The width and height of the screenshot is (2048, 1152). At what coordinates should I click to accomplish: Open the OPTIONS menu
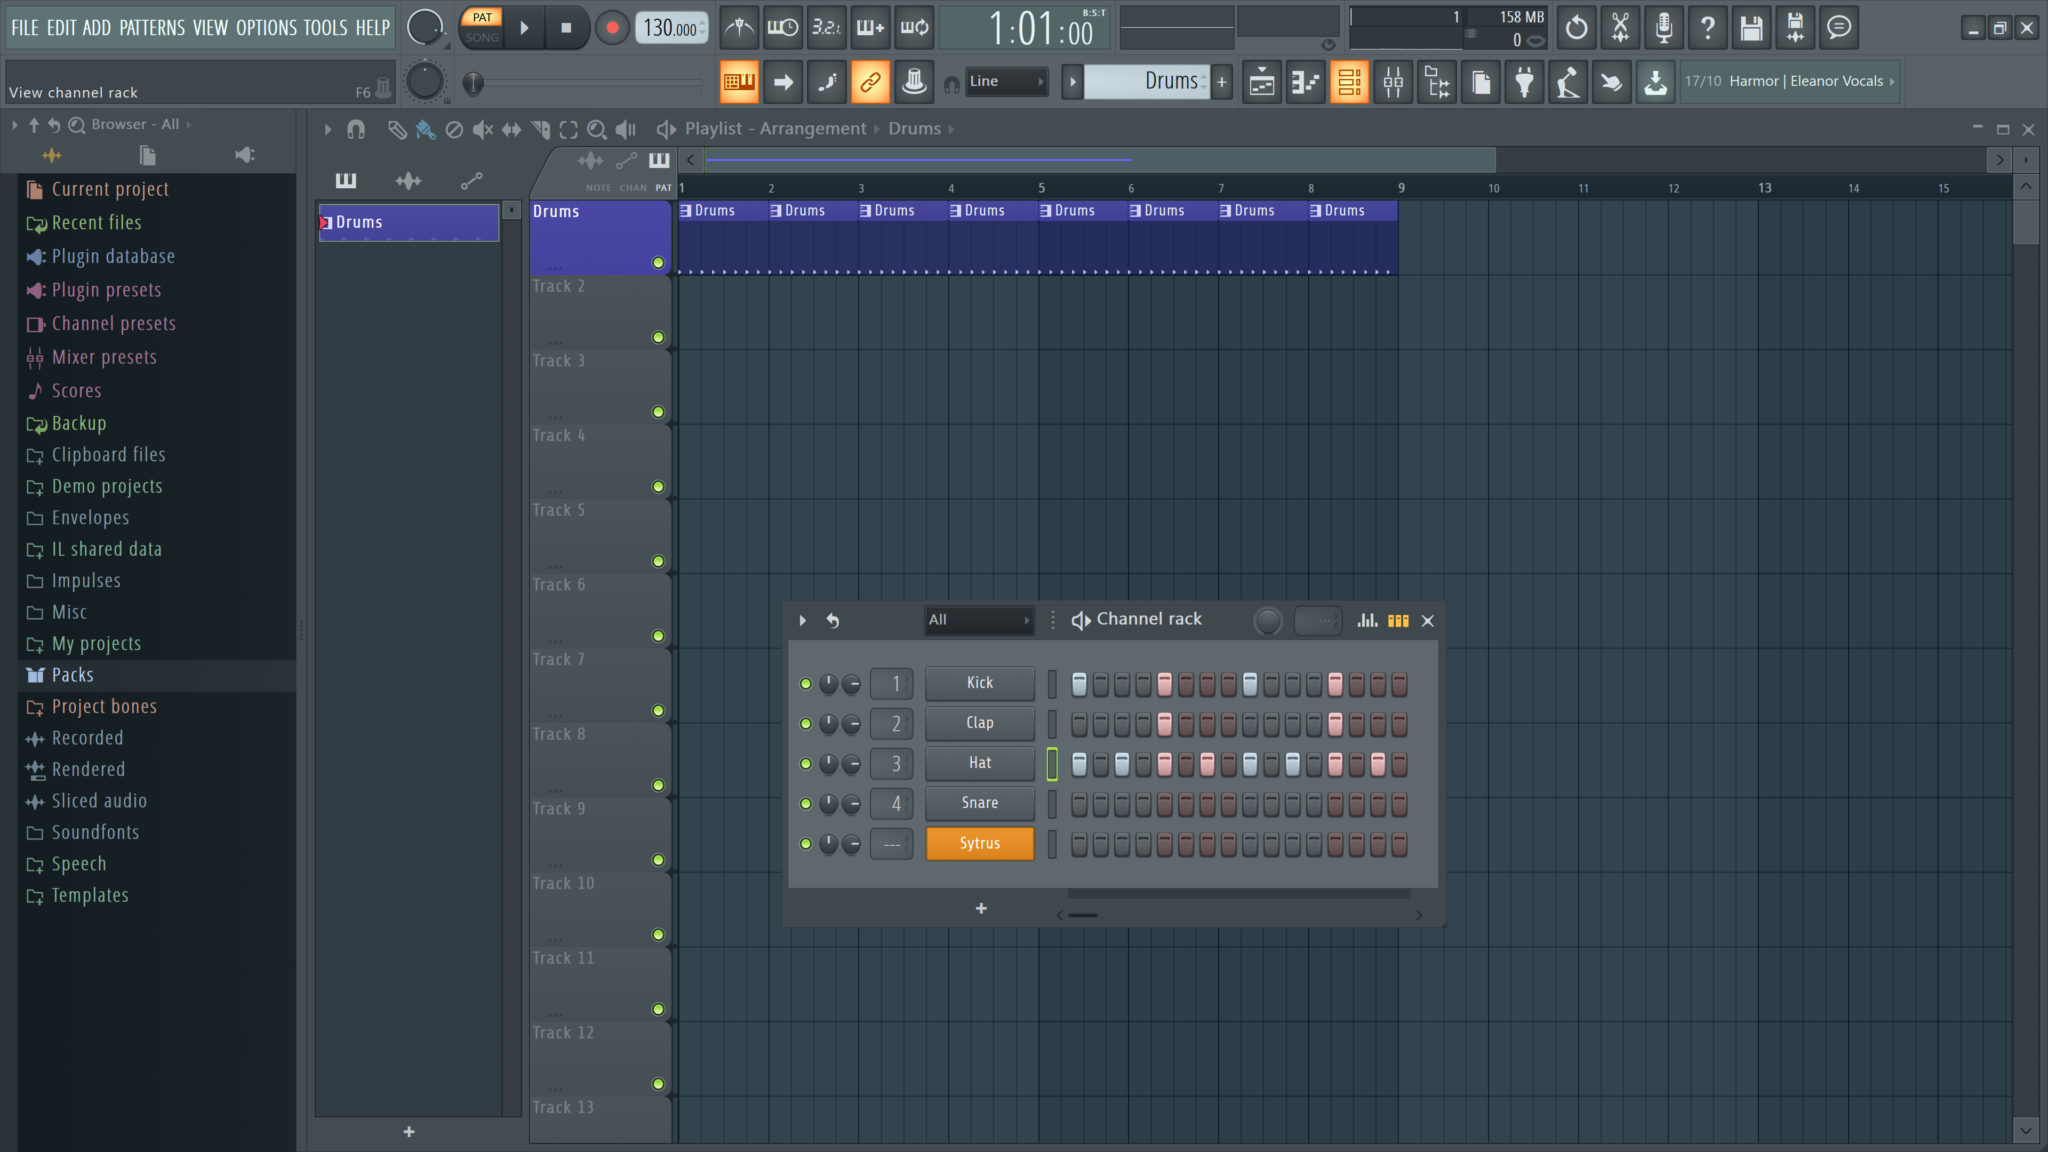click(266, 27)
